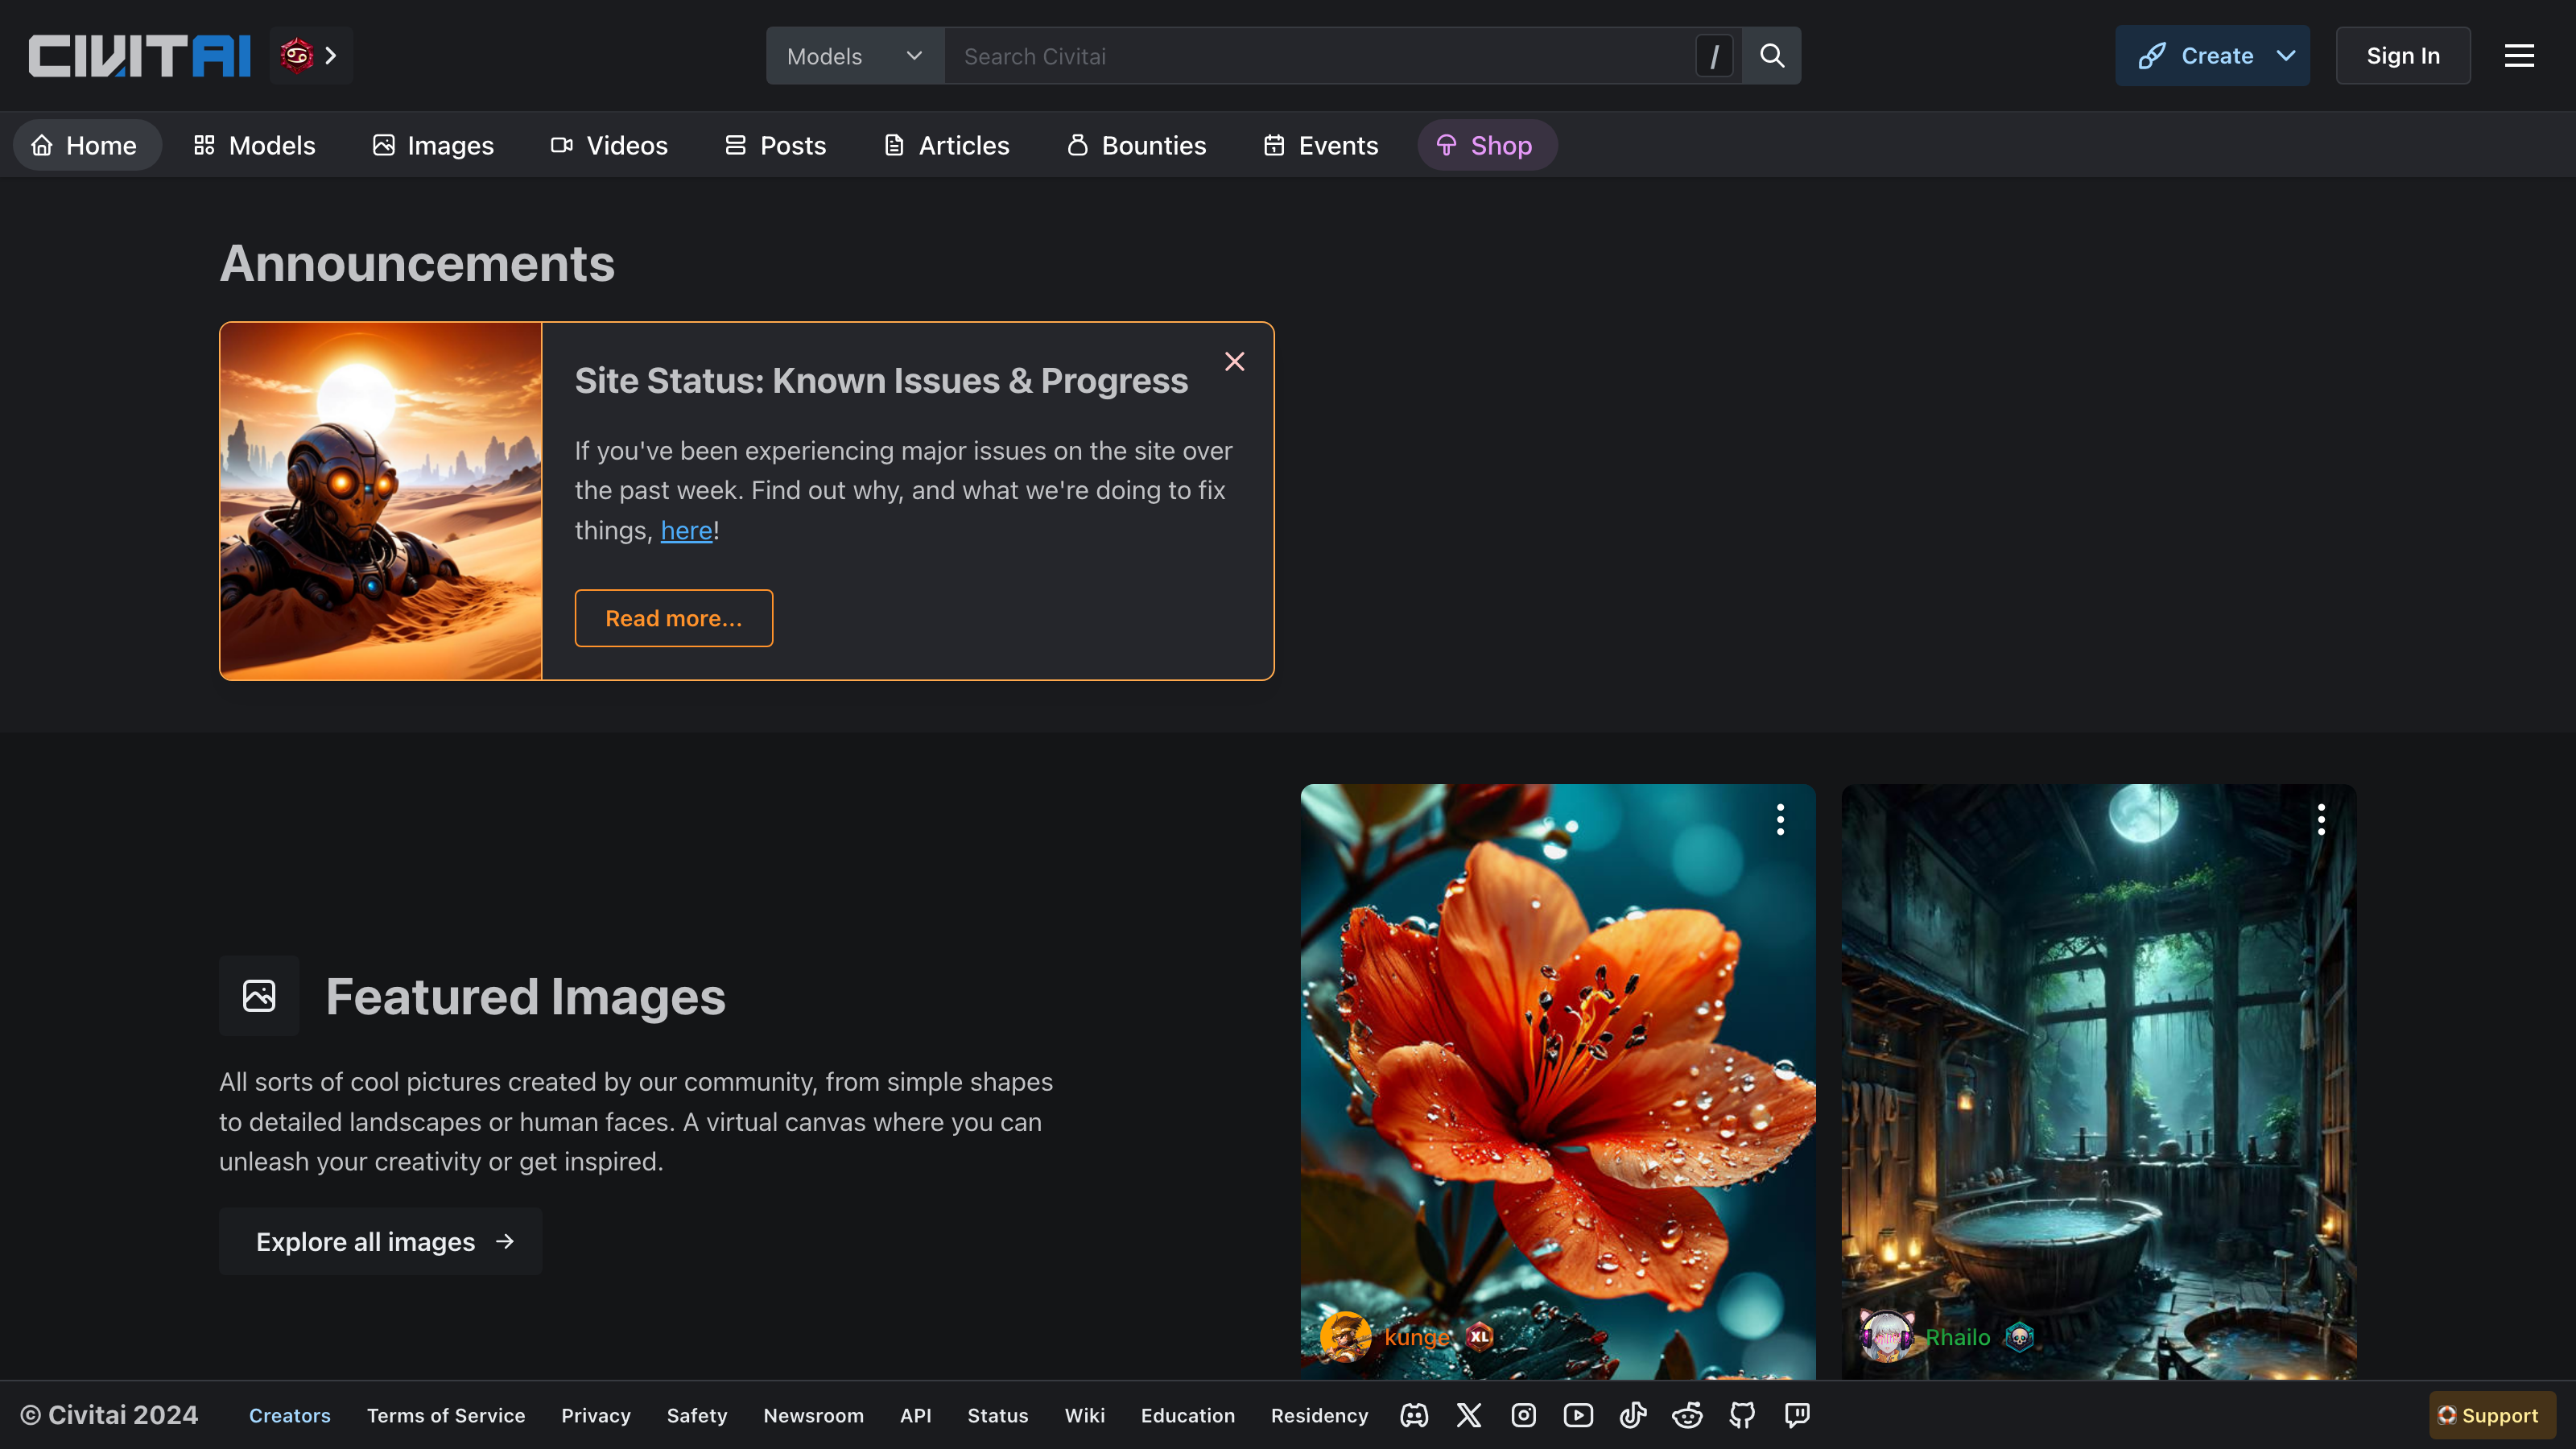2576x1449 pixels.
Task: Click the Site Status announcement title
Action: tap(881, 381)
